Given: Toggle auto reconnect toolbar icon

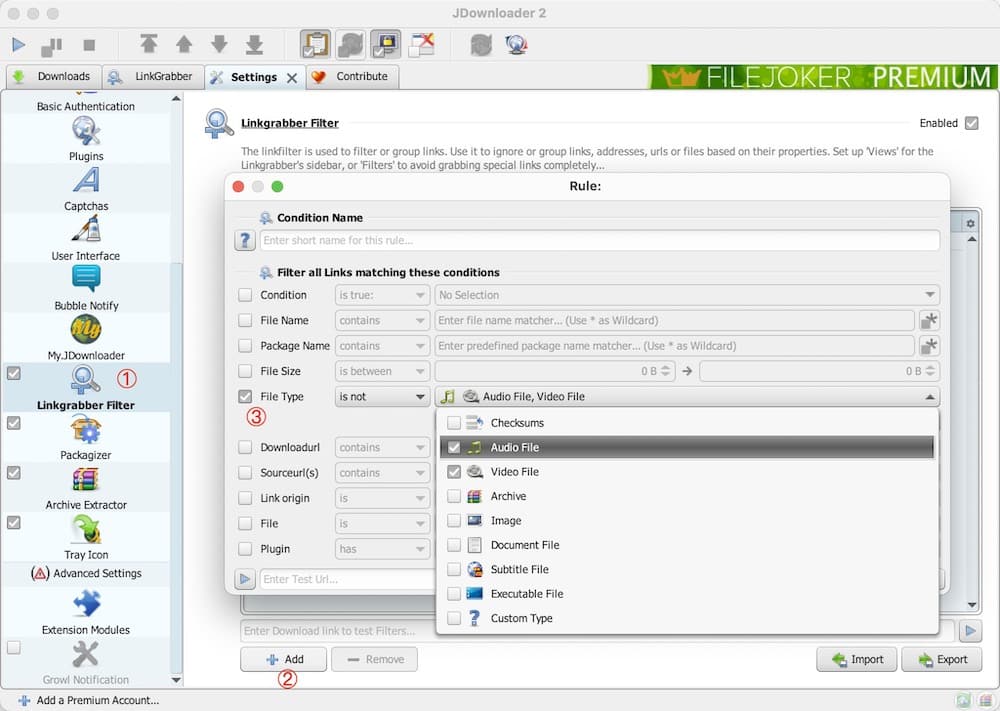Looking at the screenshot, I should tap(351, 44).
